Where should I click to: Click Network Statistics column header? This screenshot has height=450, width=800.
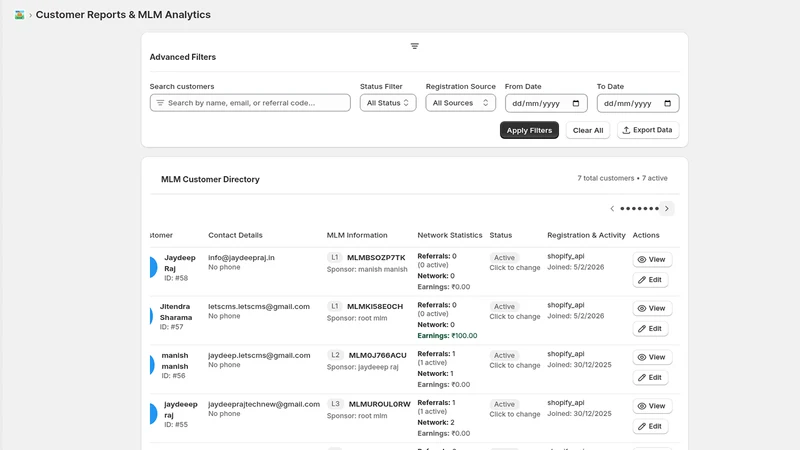[x=449, y=235]
